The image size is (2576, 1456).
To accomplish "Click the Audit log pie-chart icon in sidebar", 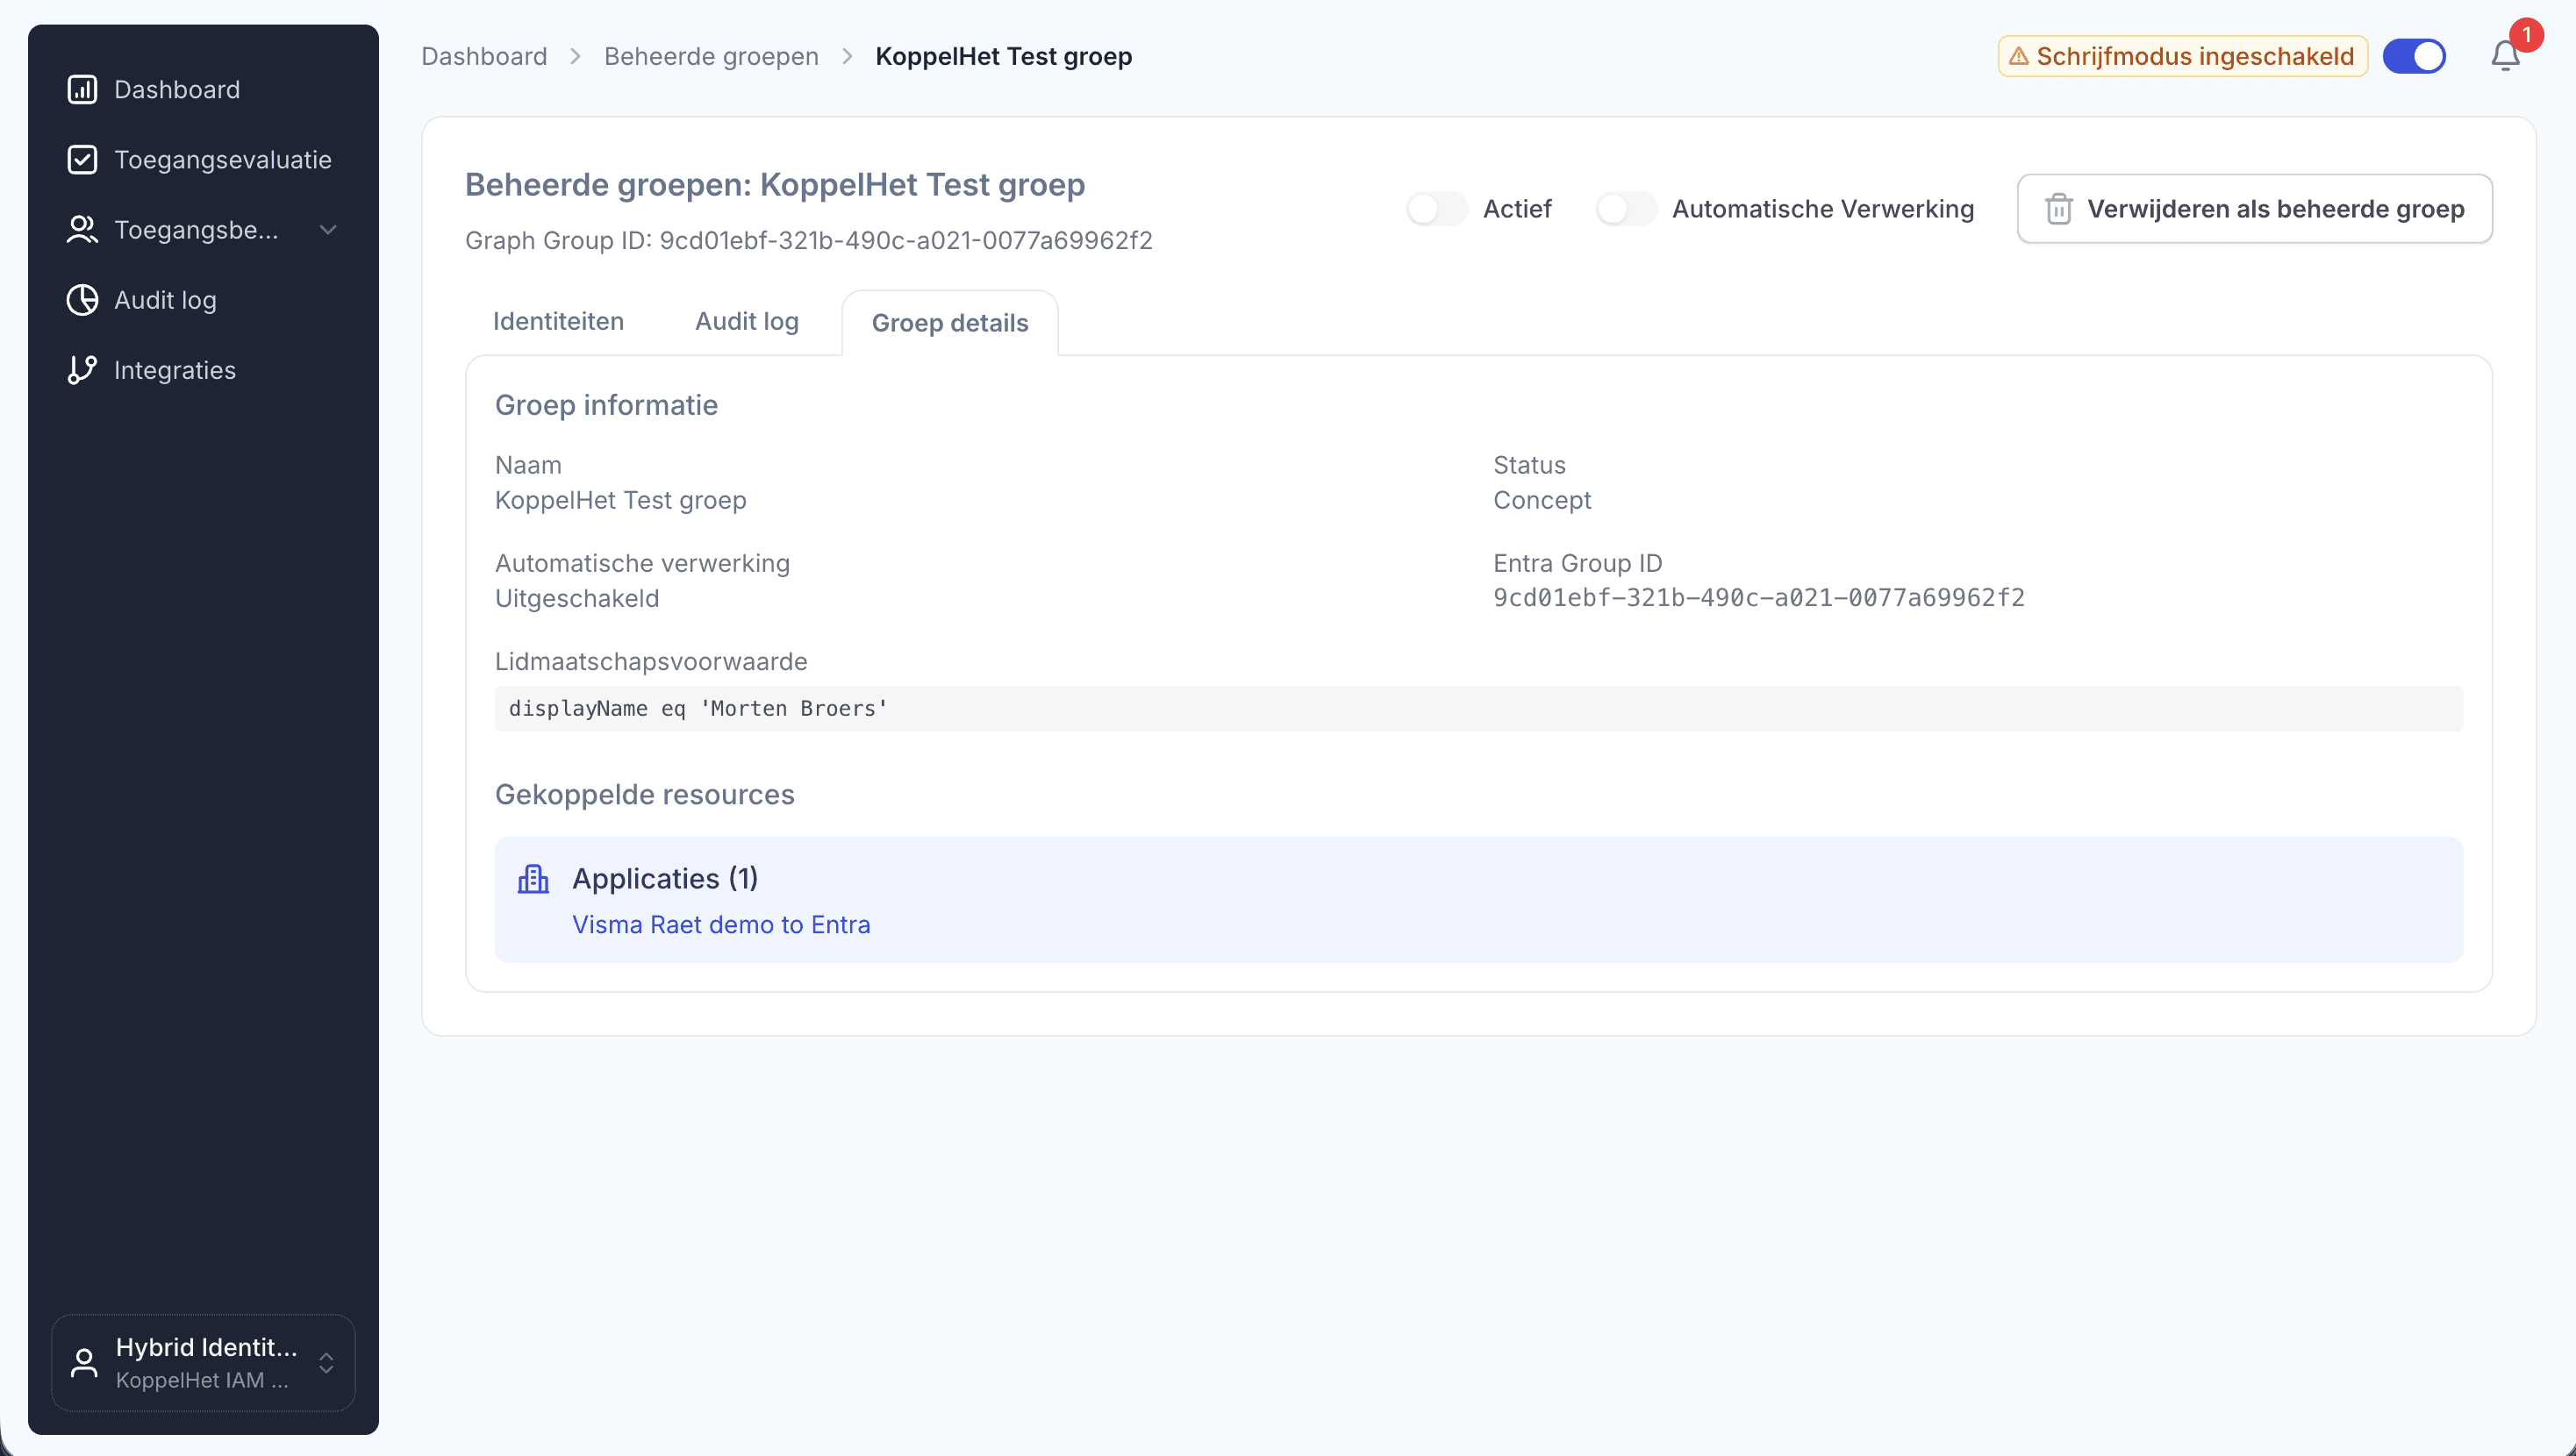I will [82, 300].
